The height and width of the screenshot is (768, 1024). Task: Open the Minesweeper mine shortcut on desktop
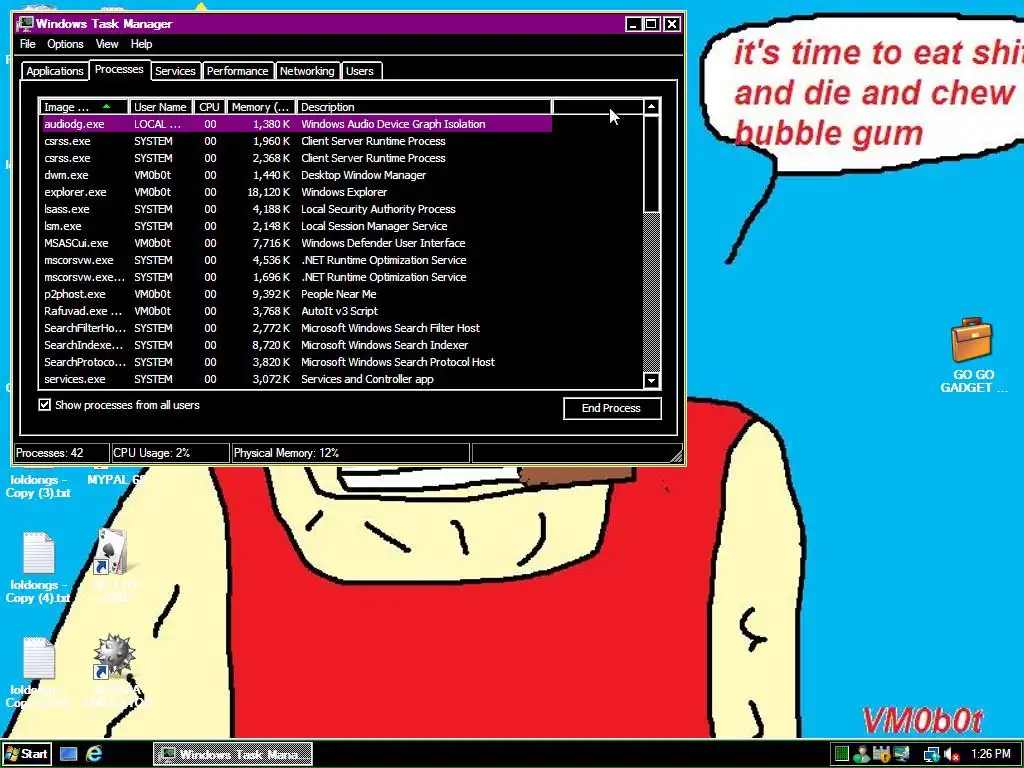(x=114, y=656)
